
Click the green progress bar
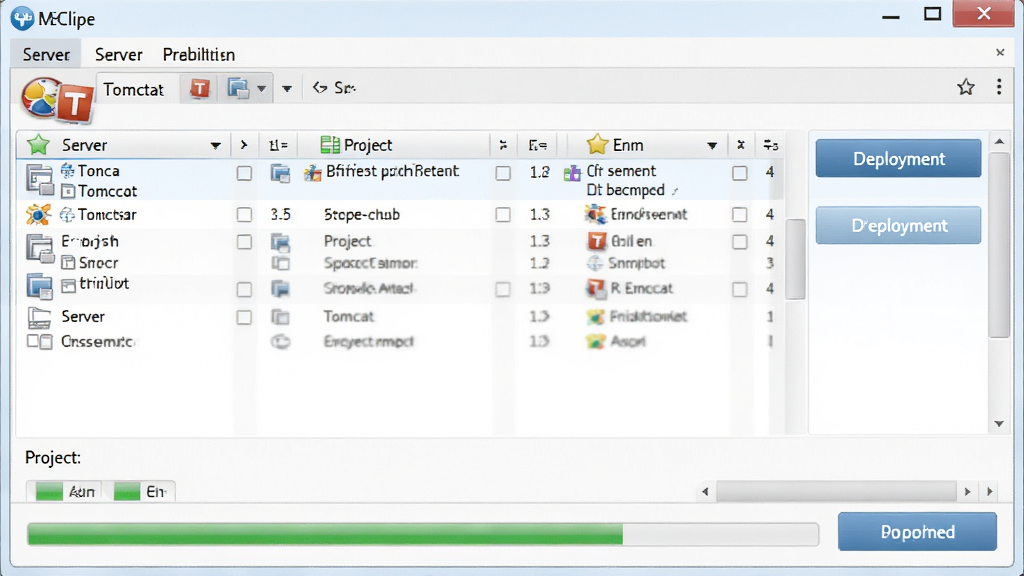pyautogui.click(x=423, y=534)
